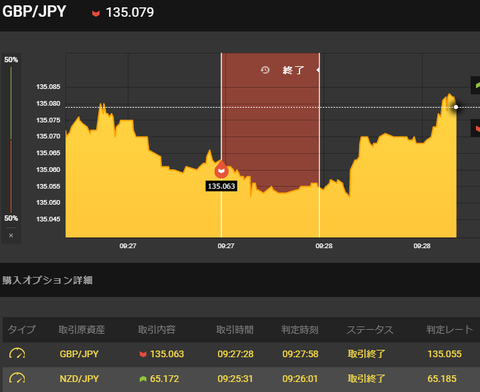Click the red lower sentiment bar
This screenshot has width=480, height=392.
[11, 176]
